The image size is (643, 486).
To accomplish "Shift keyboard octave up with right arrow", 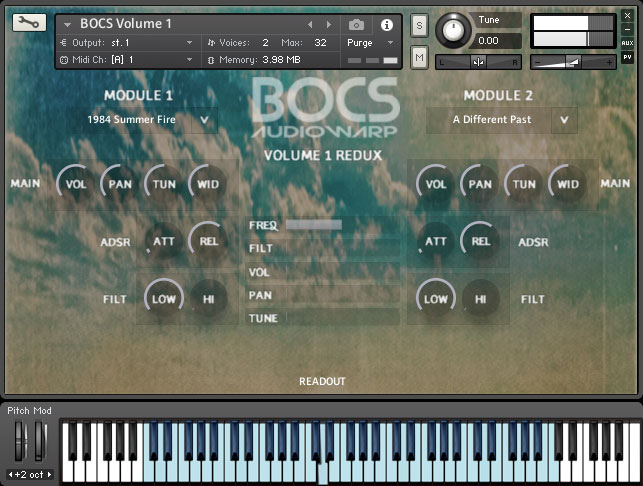I will tap(49, 475).
